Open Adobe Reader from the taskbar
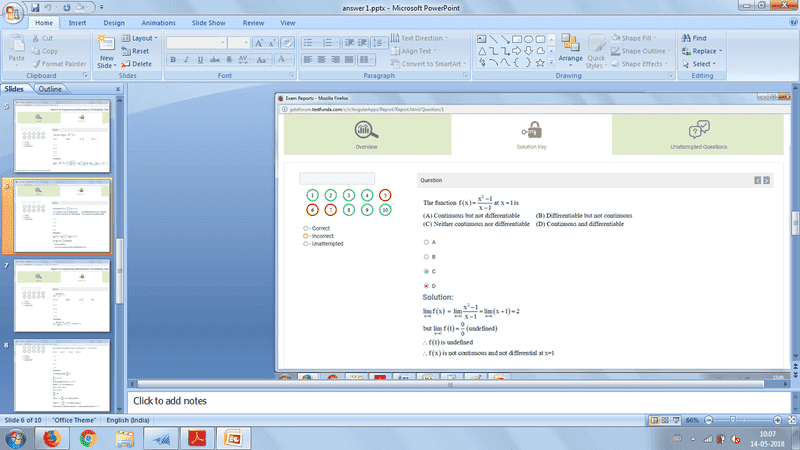 (x=198, y=437)
